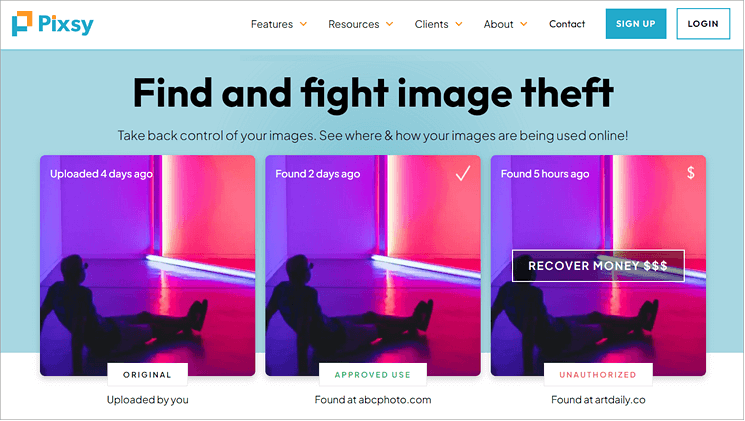745x421 pixels.
Task: Expand the Features dropdown chevron
Action: pyautogui.click(x=303, y=24)
